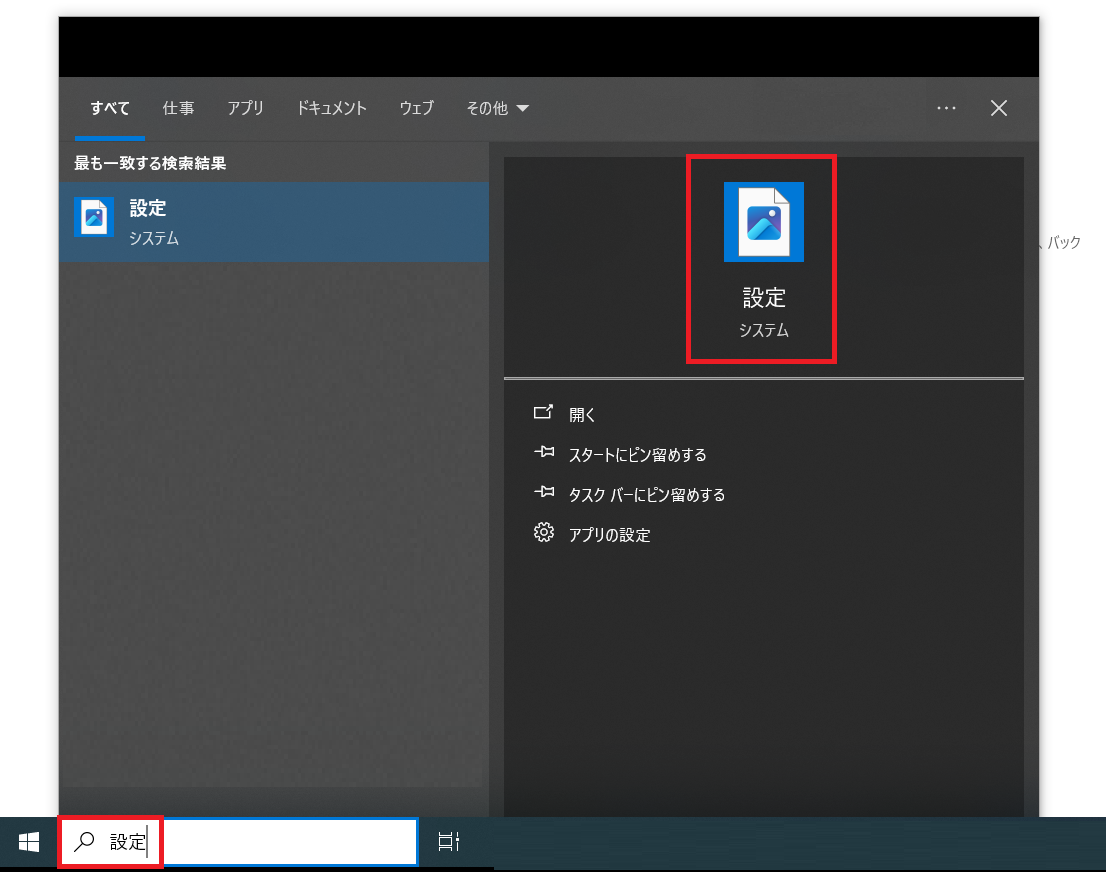Viewport: 1106px width, 872px height.
Task: Select the 設定 システム best match result
Action: [x=274, y=222]
